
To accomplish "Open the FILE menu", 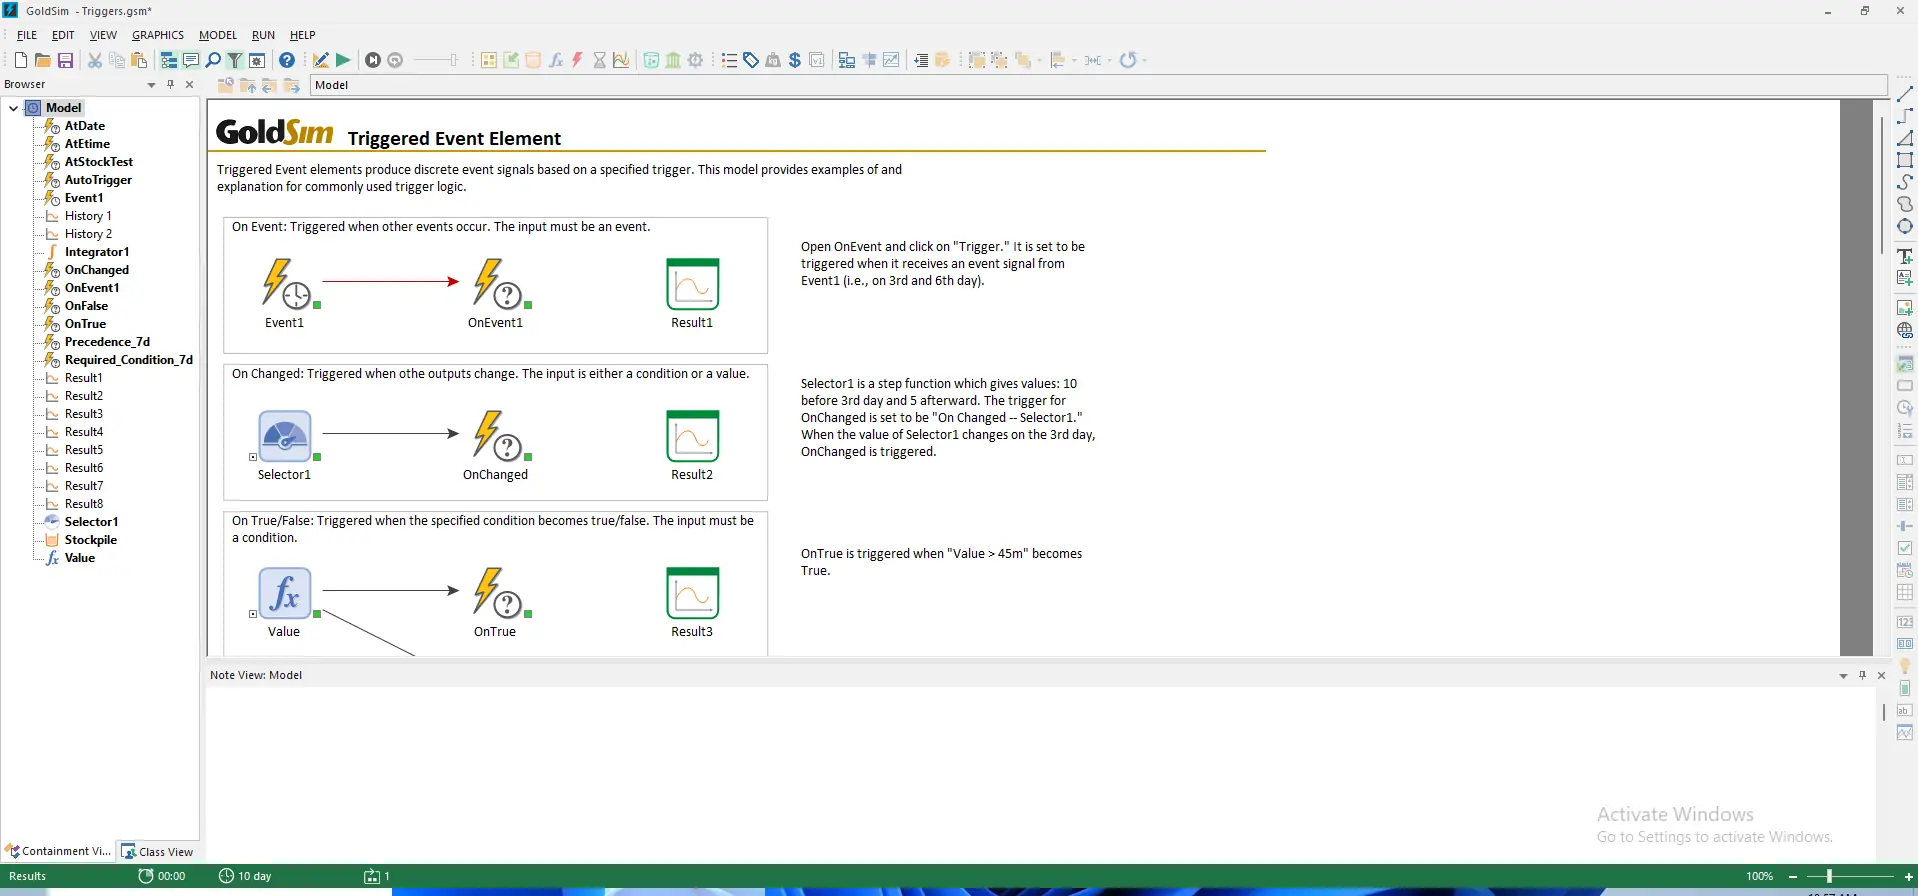I will click(27, 35).
